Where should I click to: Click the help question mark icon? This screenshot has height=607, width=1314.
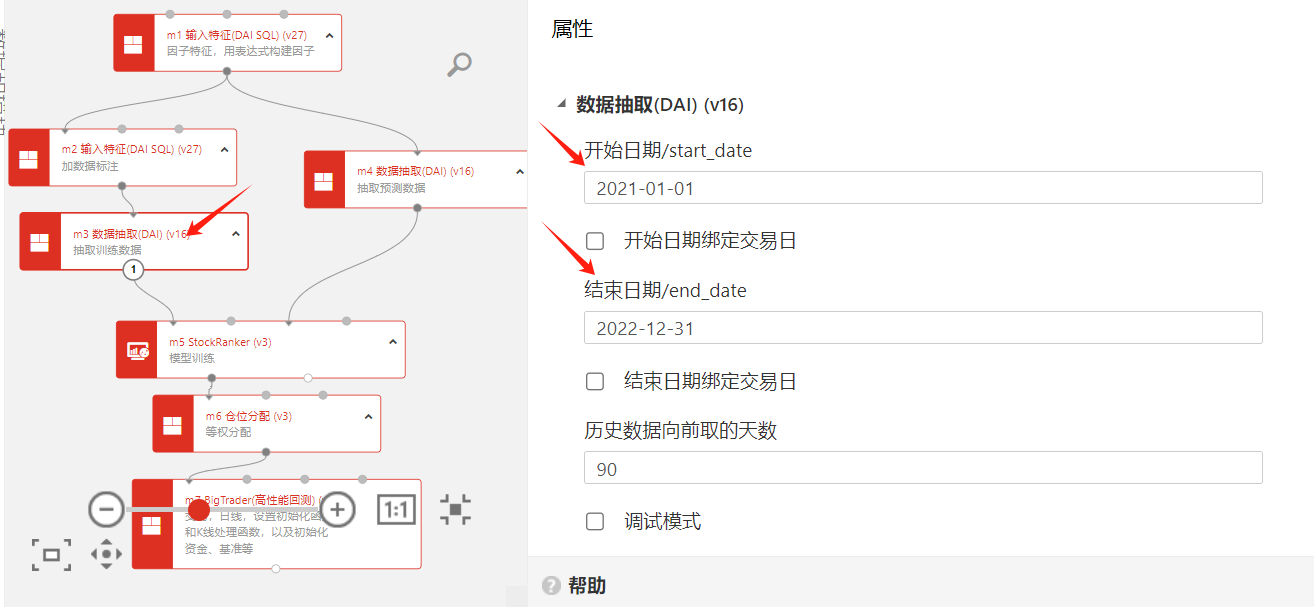pyautogui.click(x=550, y=586)
